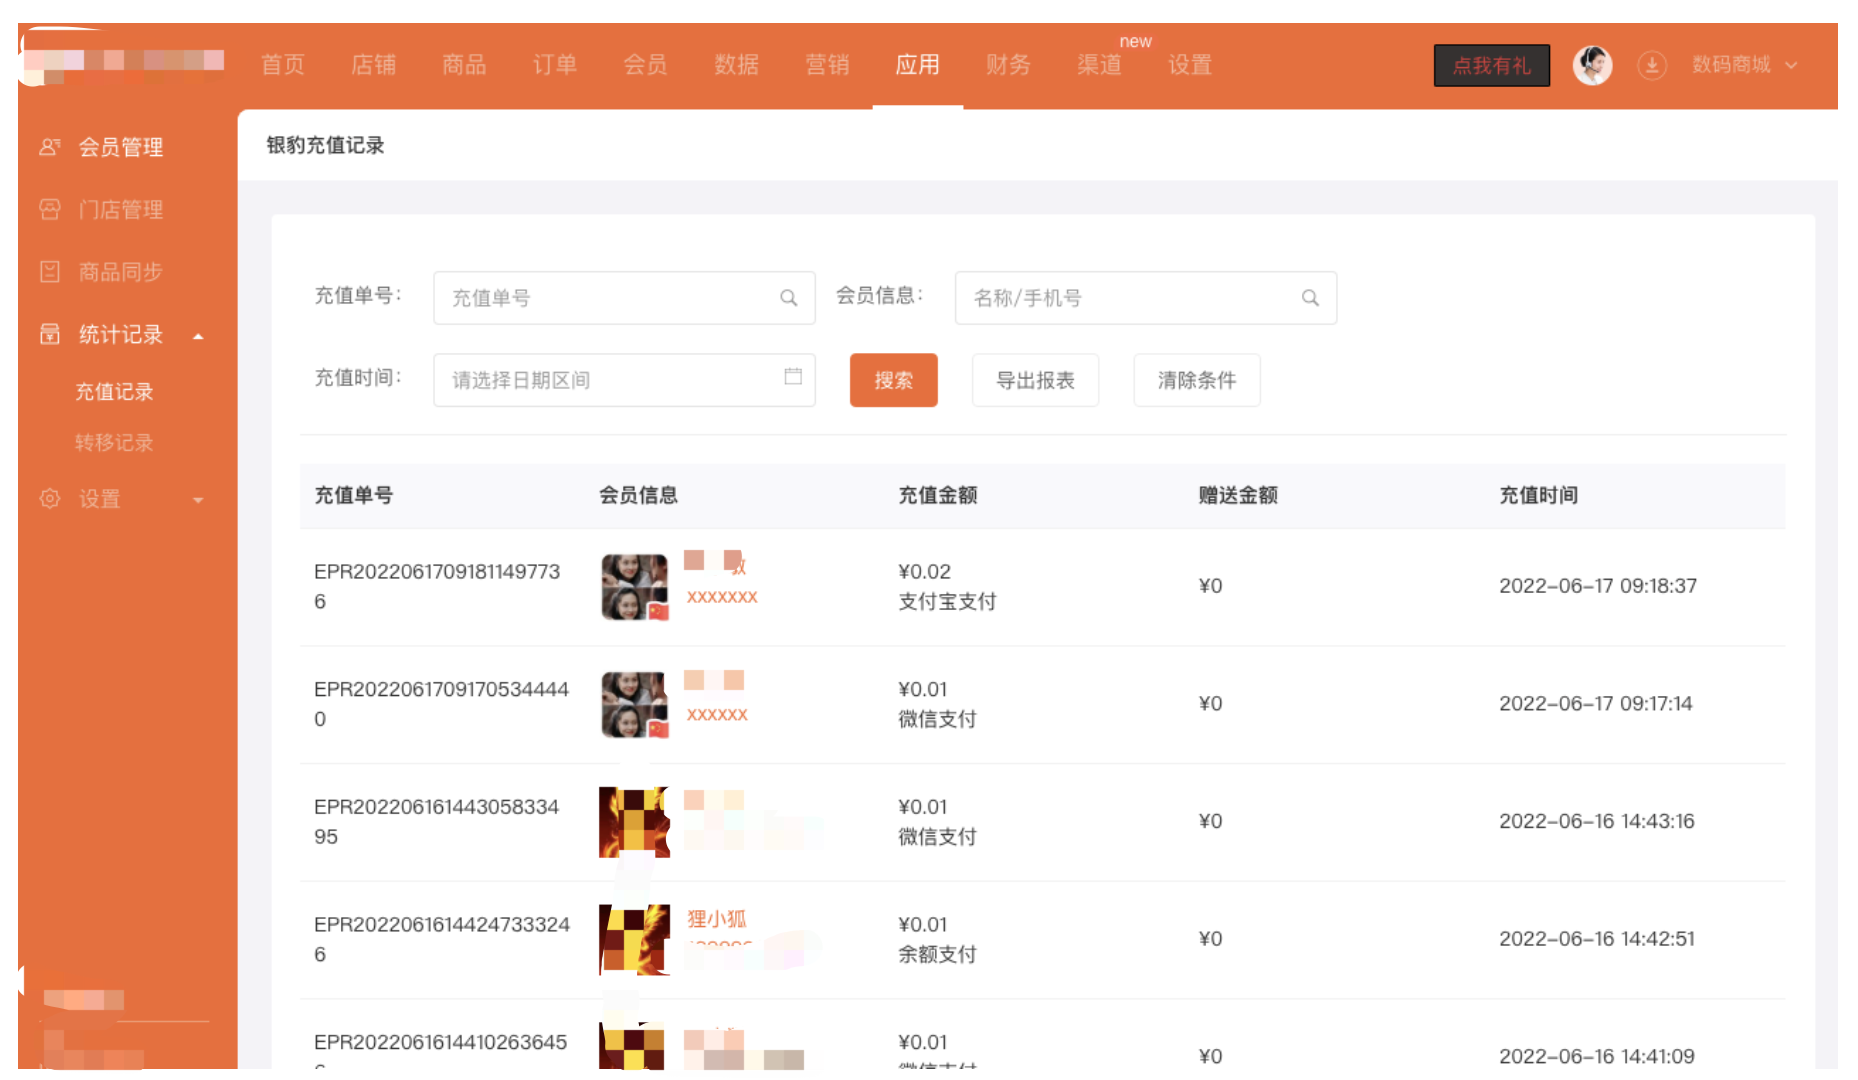The height and width of the screenshot is (1080, 1858).
Task: Click the 搜索 button
Action: pos(893,380)
